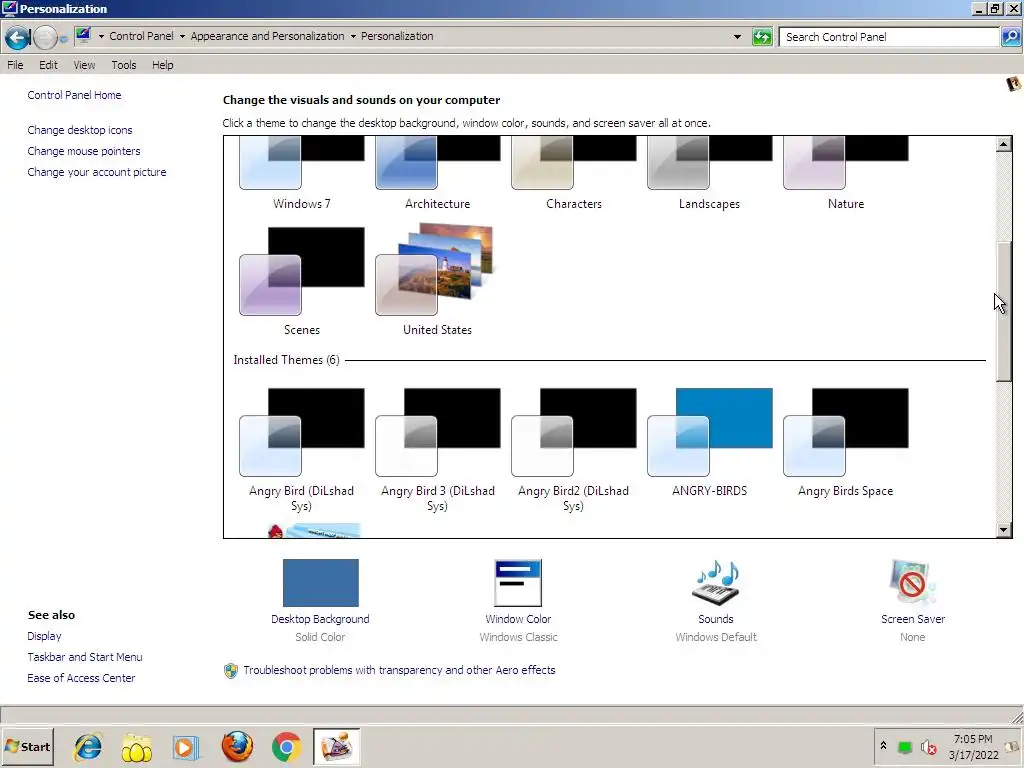
Task: Show hidden tray icons arrow
Action: [884, 746]
